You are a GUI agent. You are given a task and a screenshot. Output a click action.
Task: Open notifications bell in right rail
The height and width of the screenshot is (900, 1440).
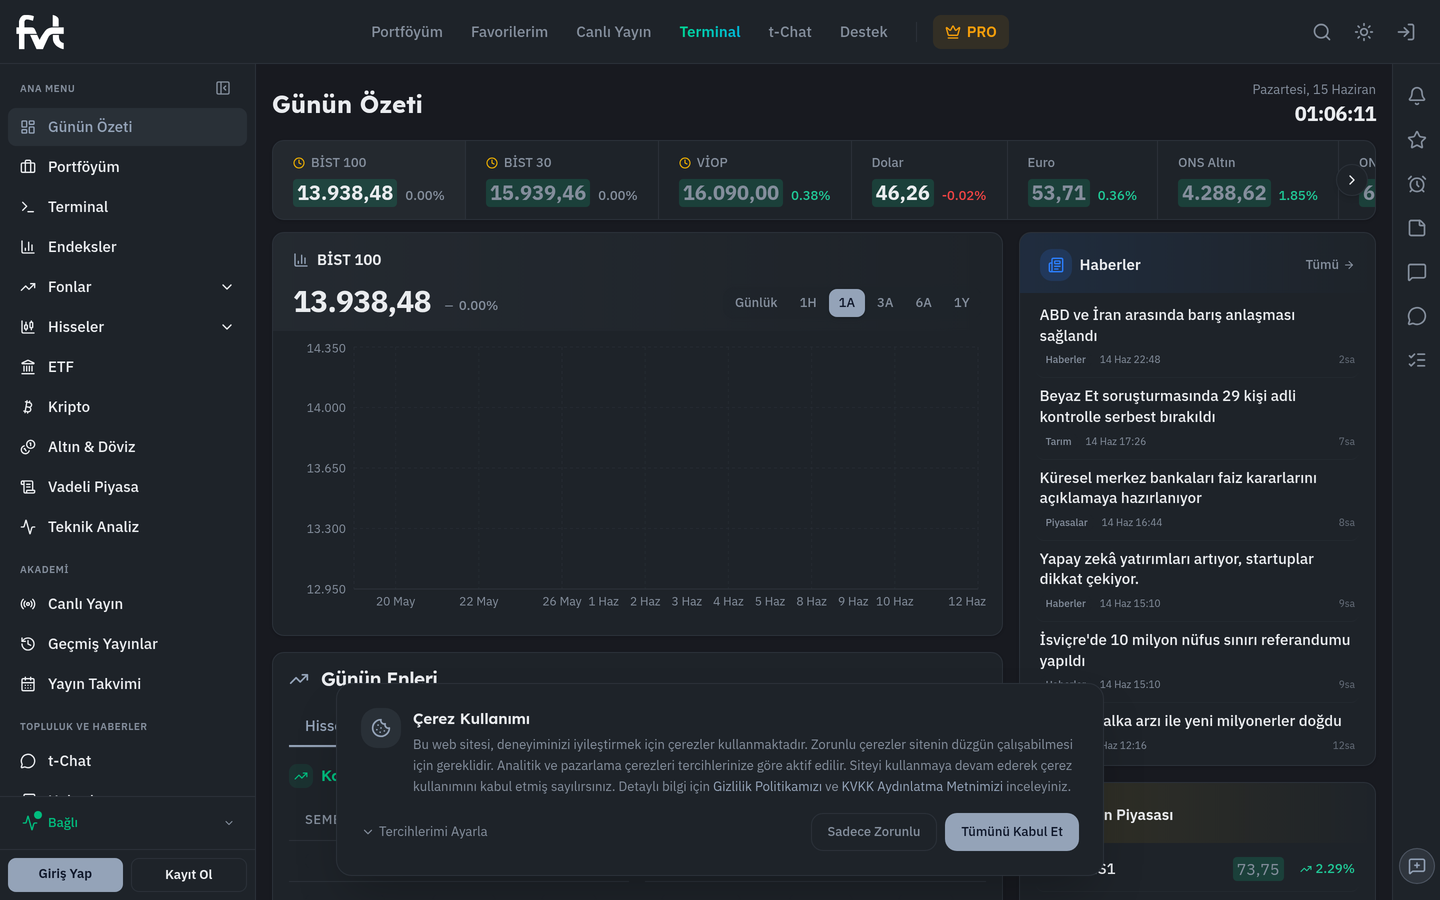click(x=1416, y=96)
